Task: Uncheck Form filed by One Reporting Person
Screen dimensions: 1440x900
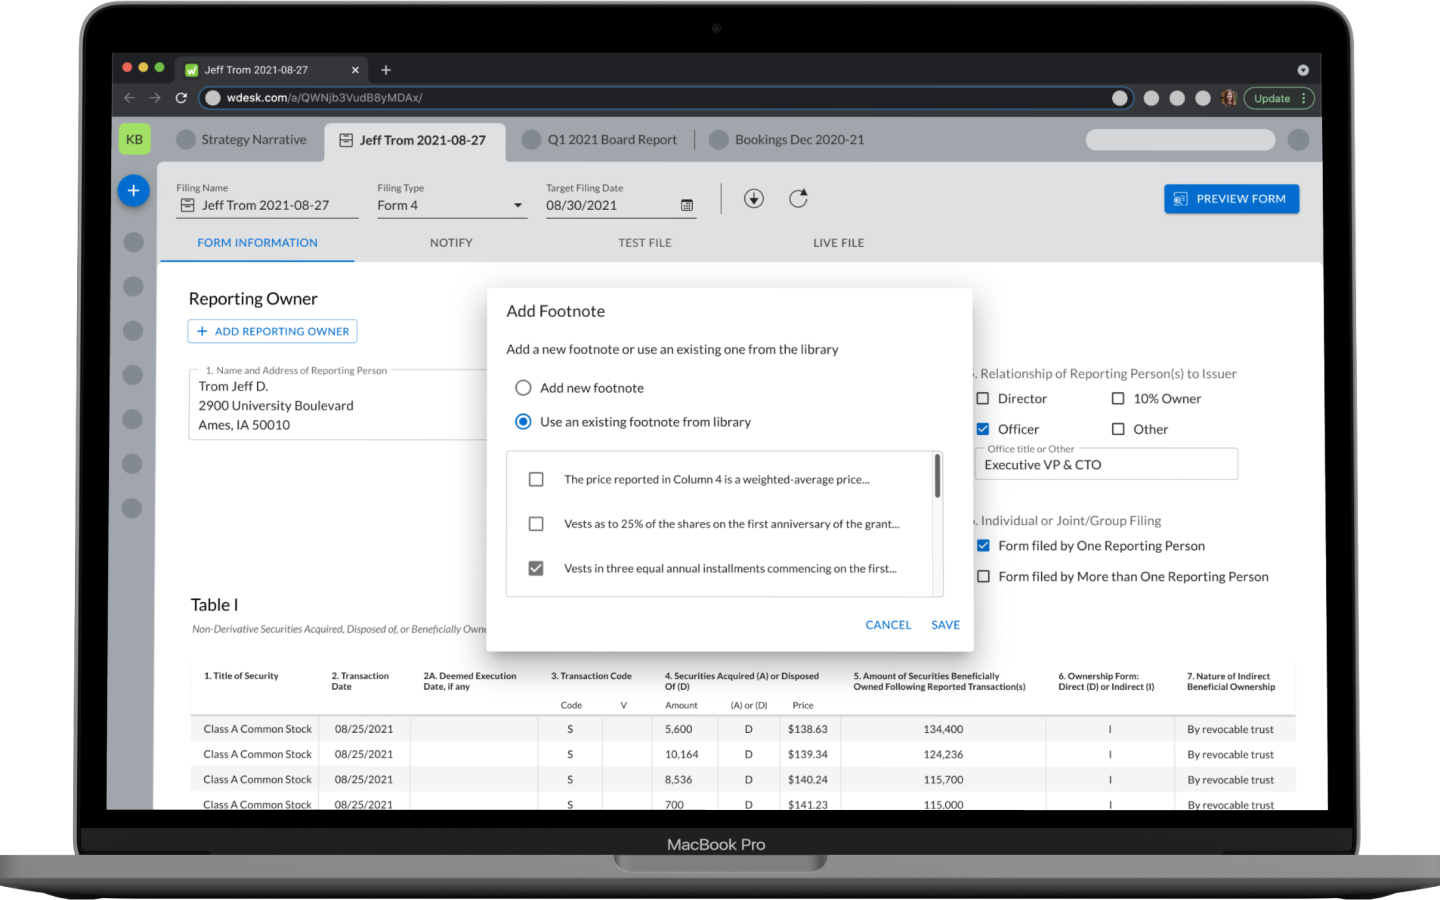Action: pos(983,546)
